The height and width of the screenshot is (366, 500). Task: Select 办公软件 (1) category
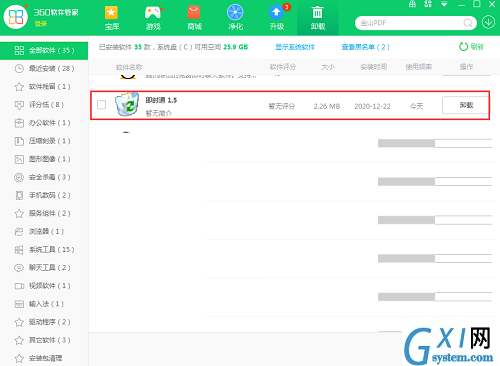tap(44, 123)
